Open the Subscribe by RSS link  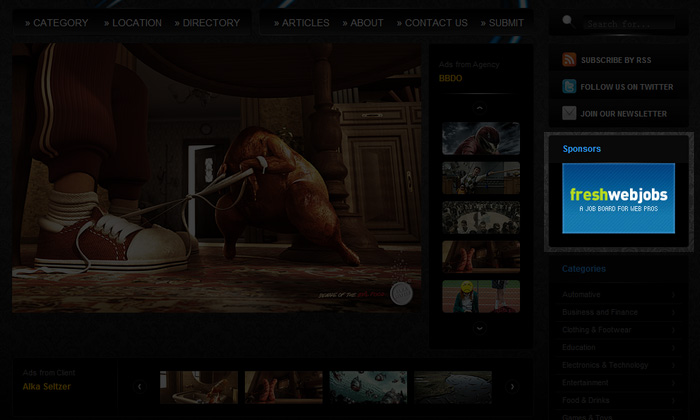(616, 60)
